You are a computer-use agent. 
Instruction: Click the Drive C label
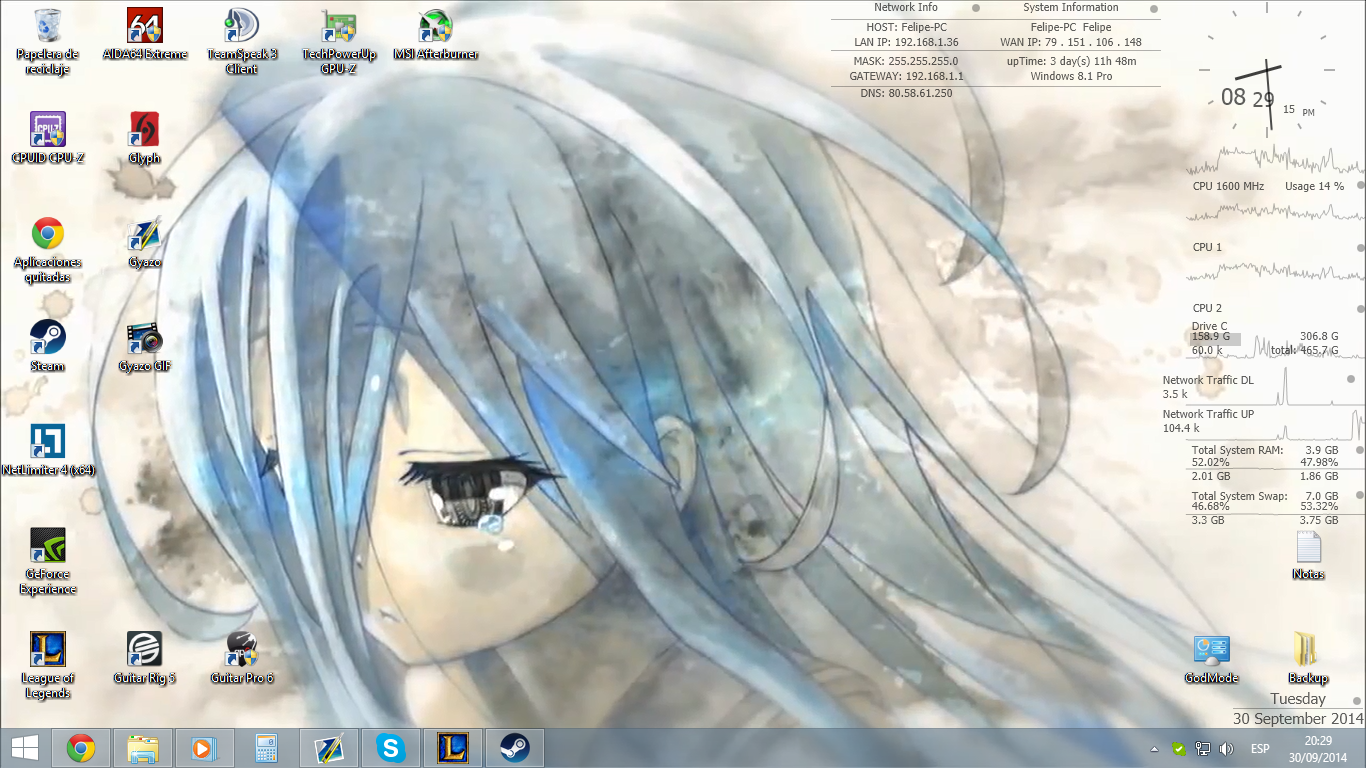(1209, 327)
